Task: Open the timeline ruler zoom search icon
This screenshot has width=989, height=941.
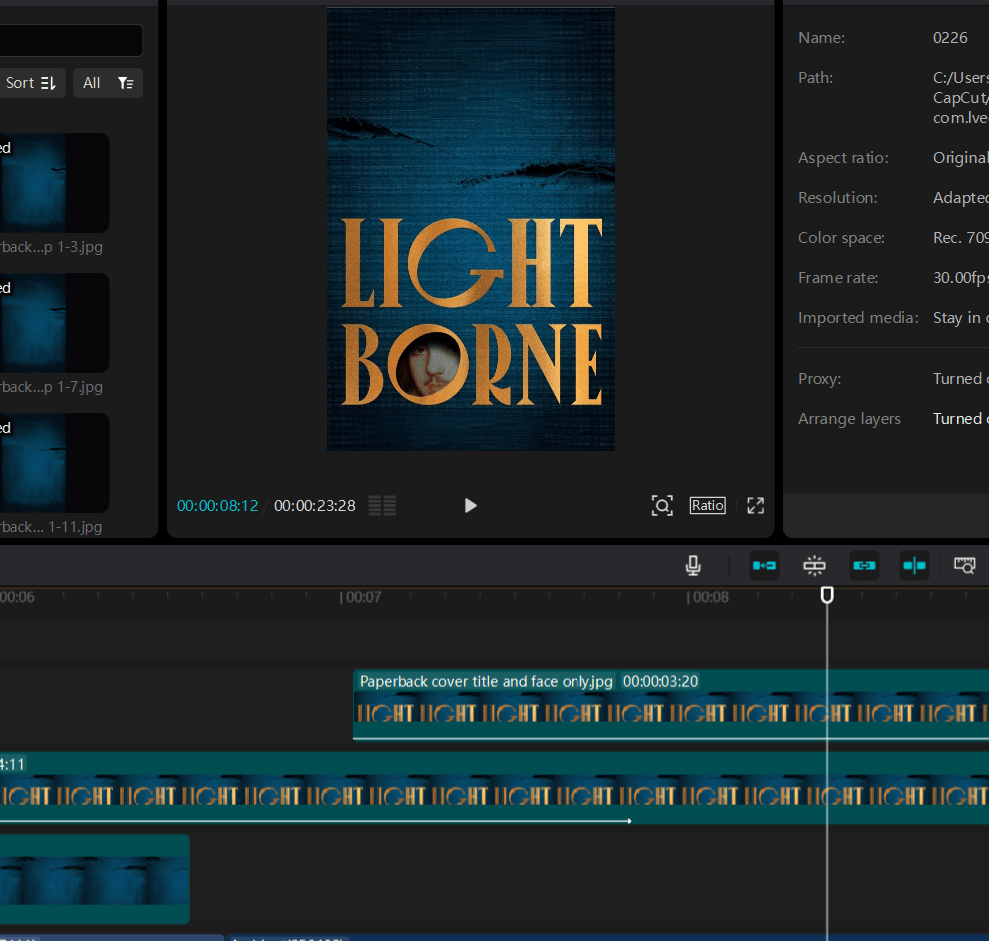Action: coord(964,566)
